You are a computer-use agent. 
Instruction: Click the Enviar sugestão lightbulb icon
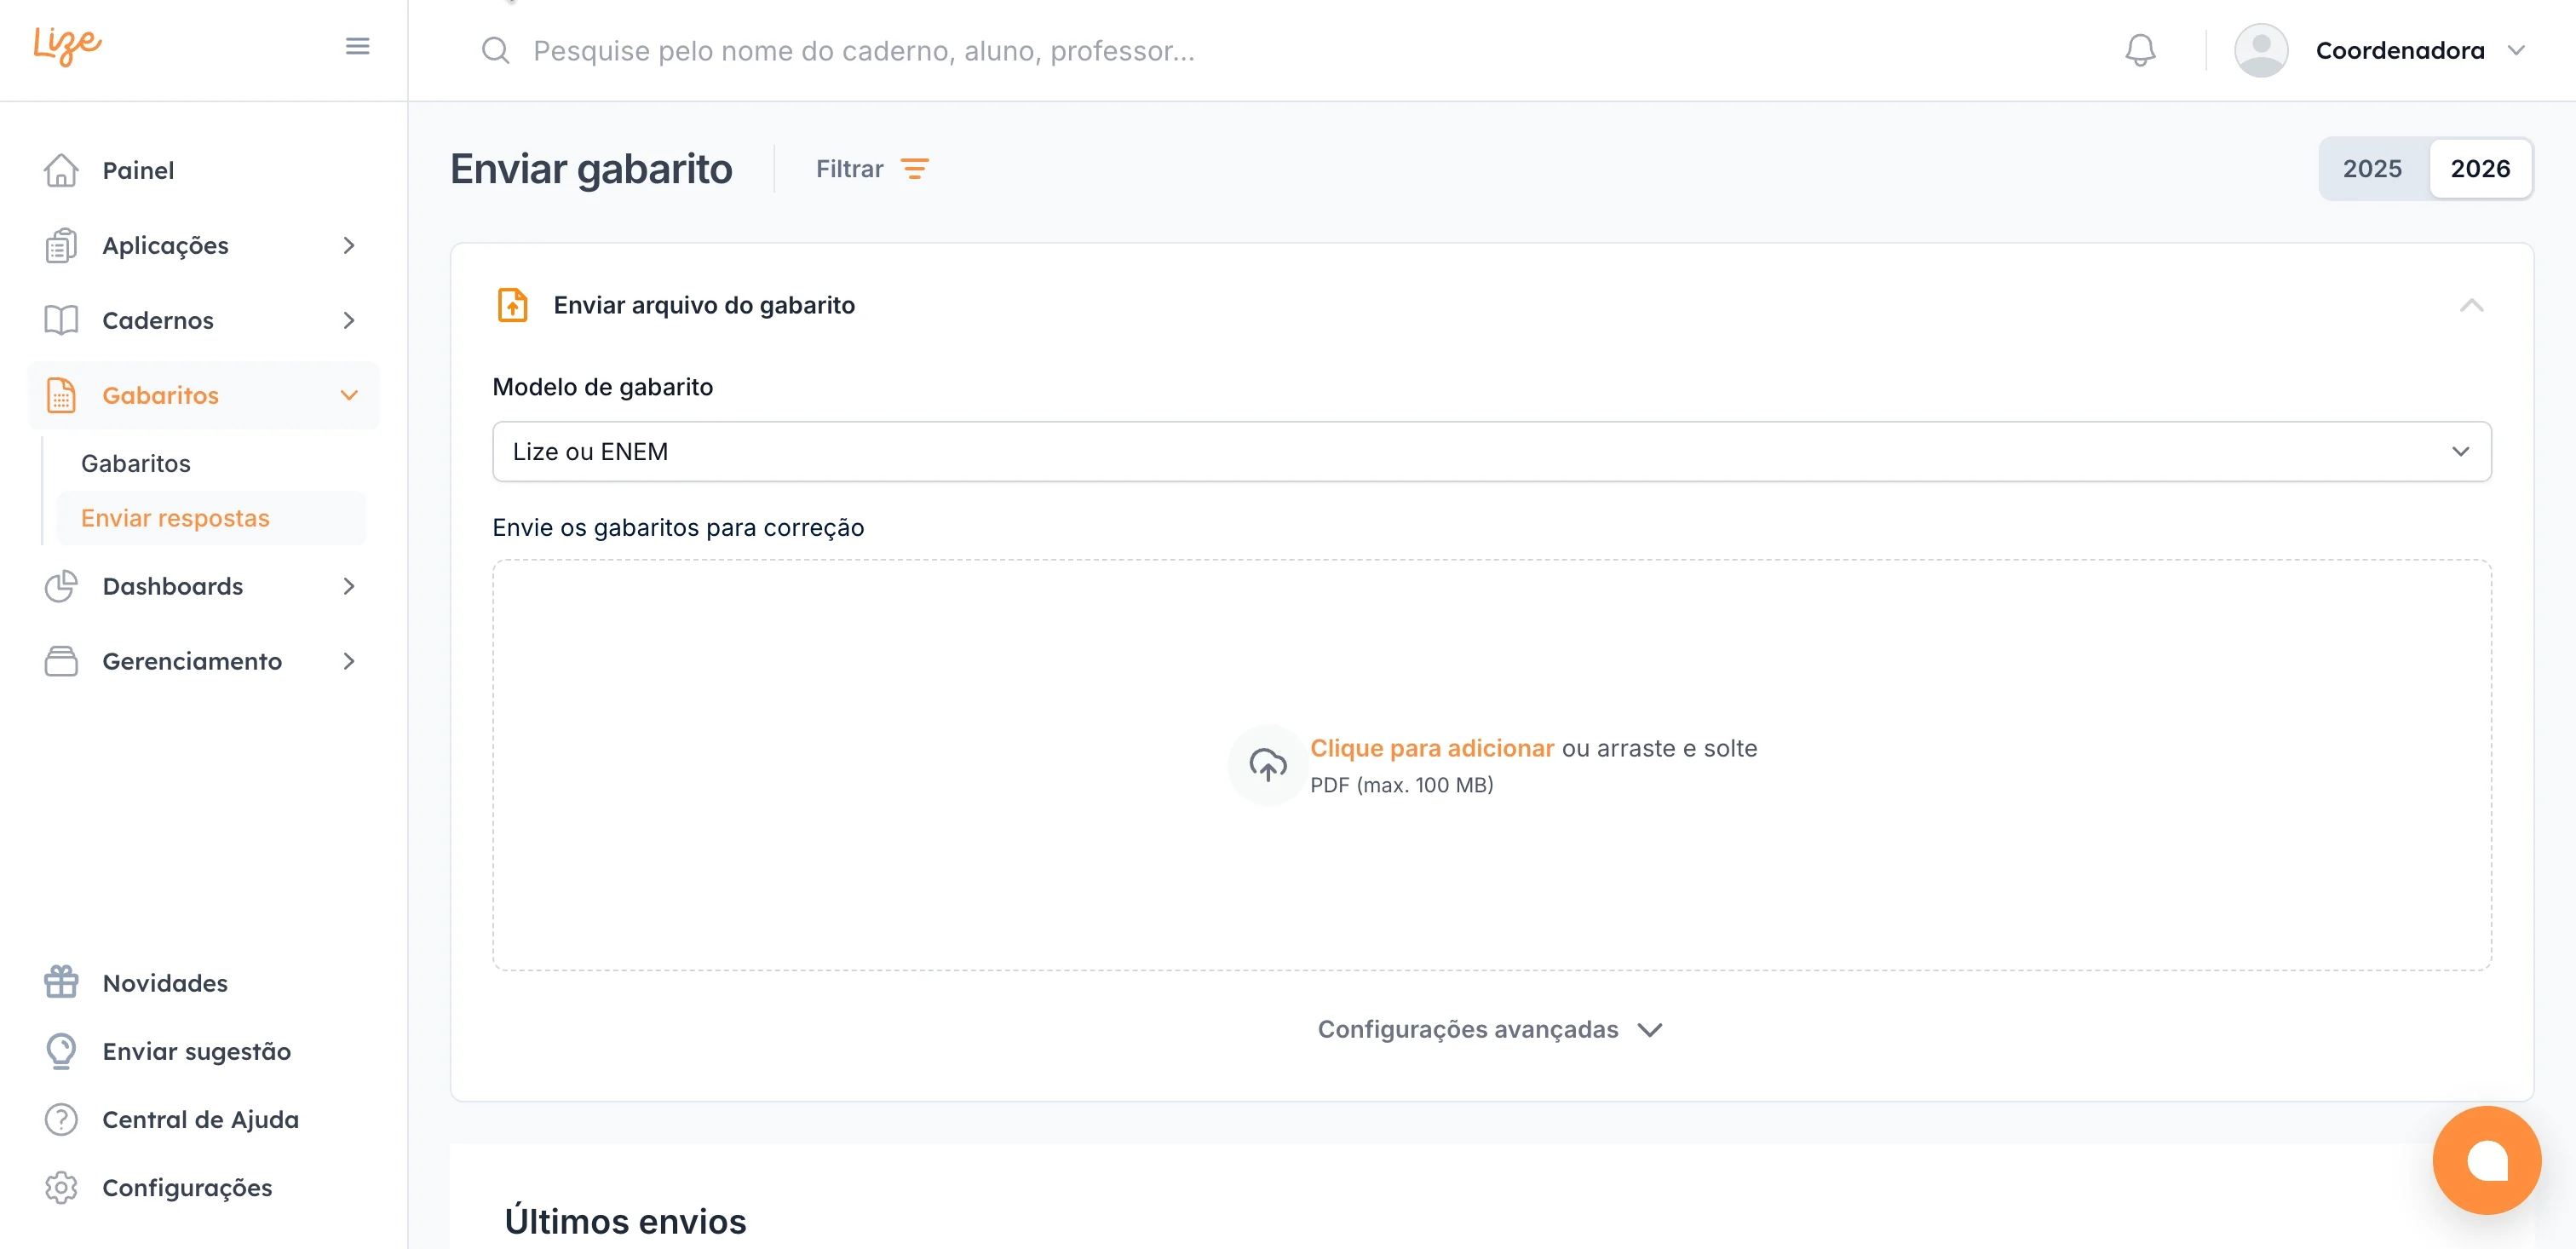point(61,1051)
